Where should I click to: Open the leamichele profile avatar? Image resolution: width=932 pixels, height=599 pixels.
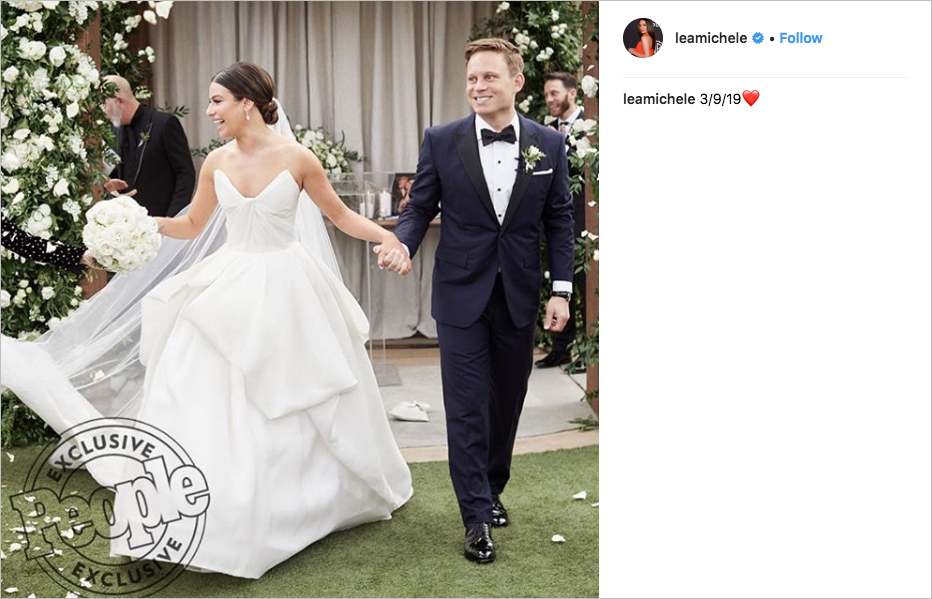643,38
